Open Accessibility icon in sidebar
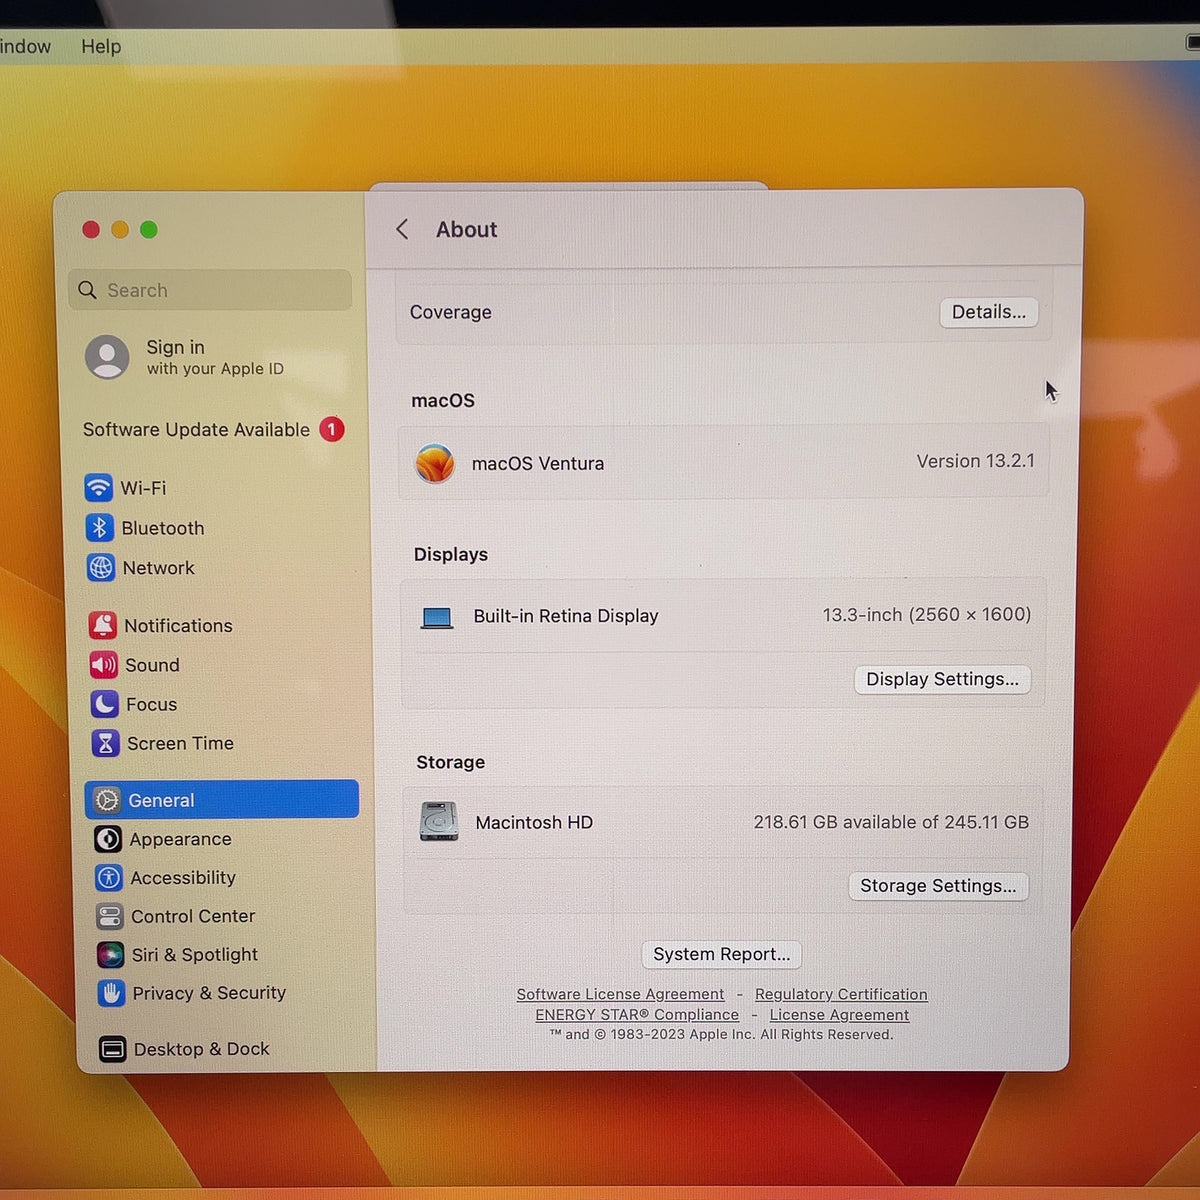Screen dimensions: 1200x1200 pos(108,878)
